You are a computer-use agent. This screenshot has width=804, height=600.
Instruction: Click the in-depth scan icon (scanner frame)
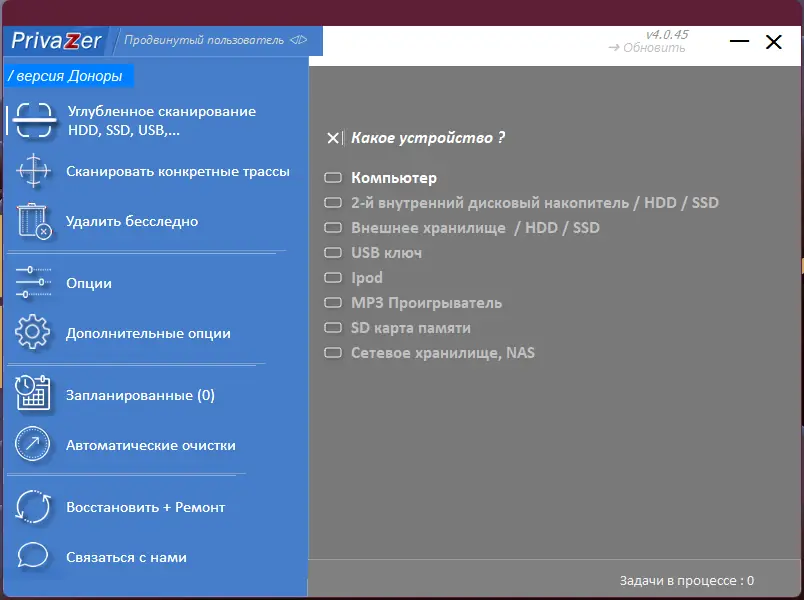coord(34,121)
